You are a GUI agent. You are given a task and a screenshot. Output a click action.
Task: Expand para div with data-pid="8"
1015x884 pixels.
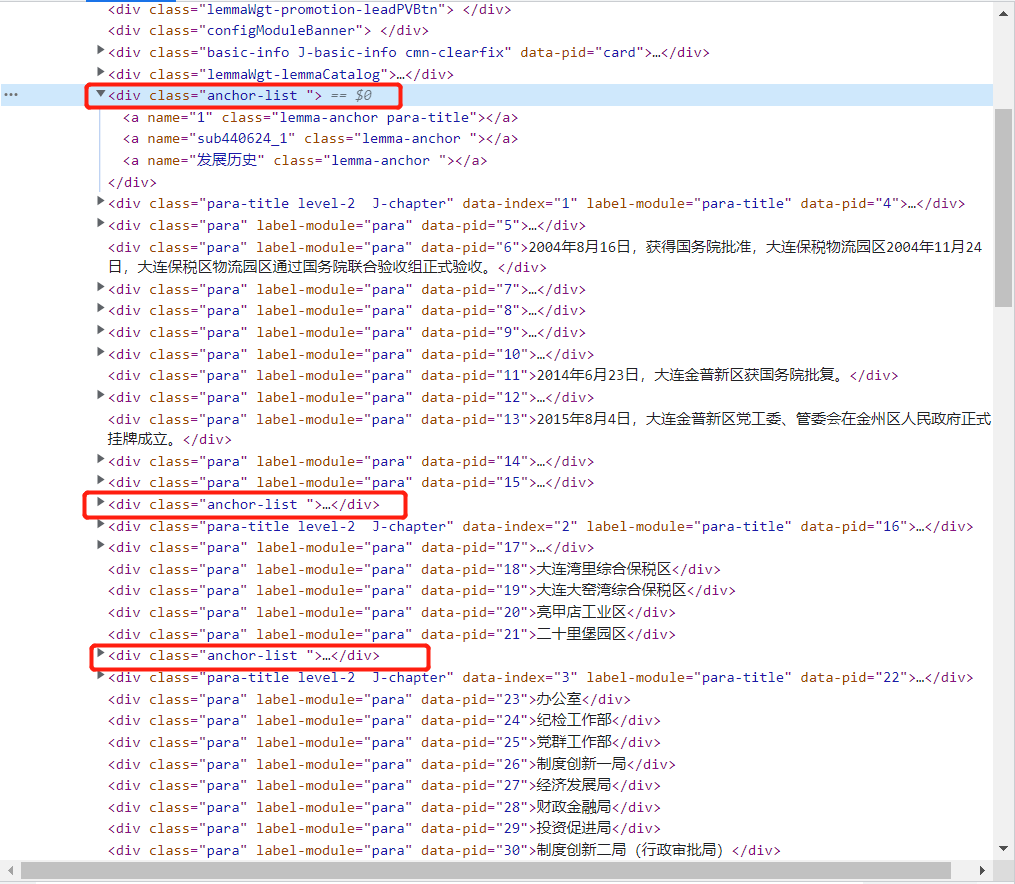(100, 308)
